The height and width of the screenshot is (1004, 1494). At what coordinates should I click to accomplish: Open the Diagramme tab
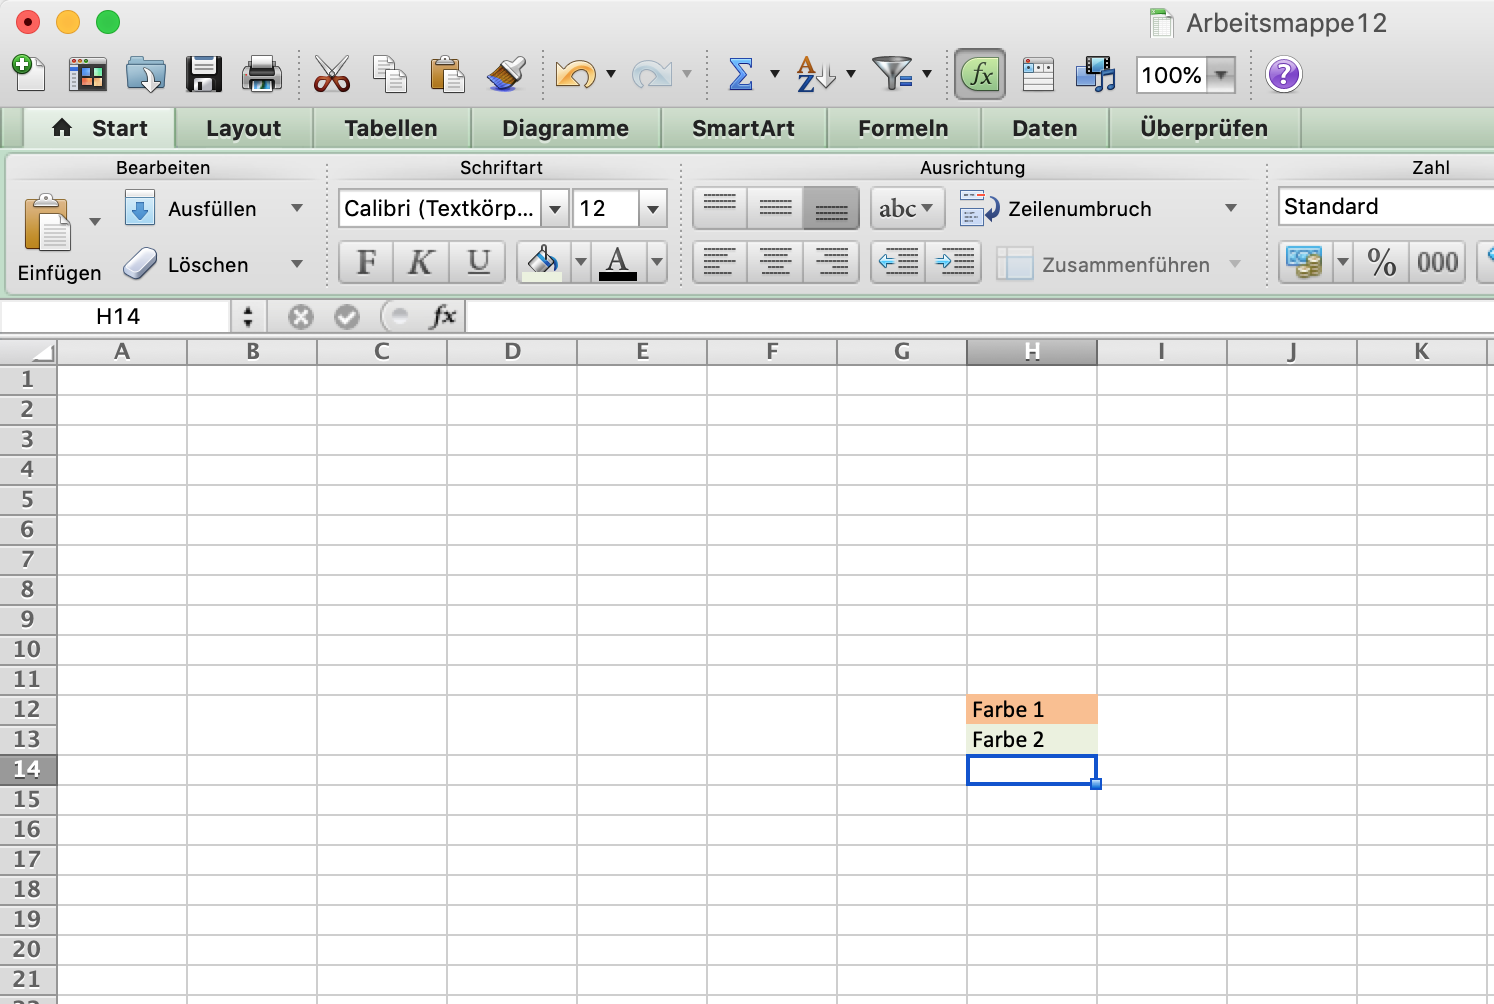566,128
